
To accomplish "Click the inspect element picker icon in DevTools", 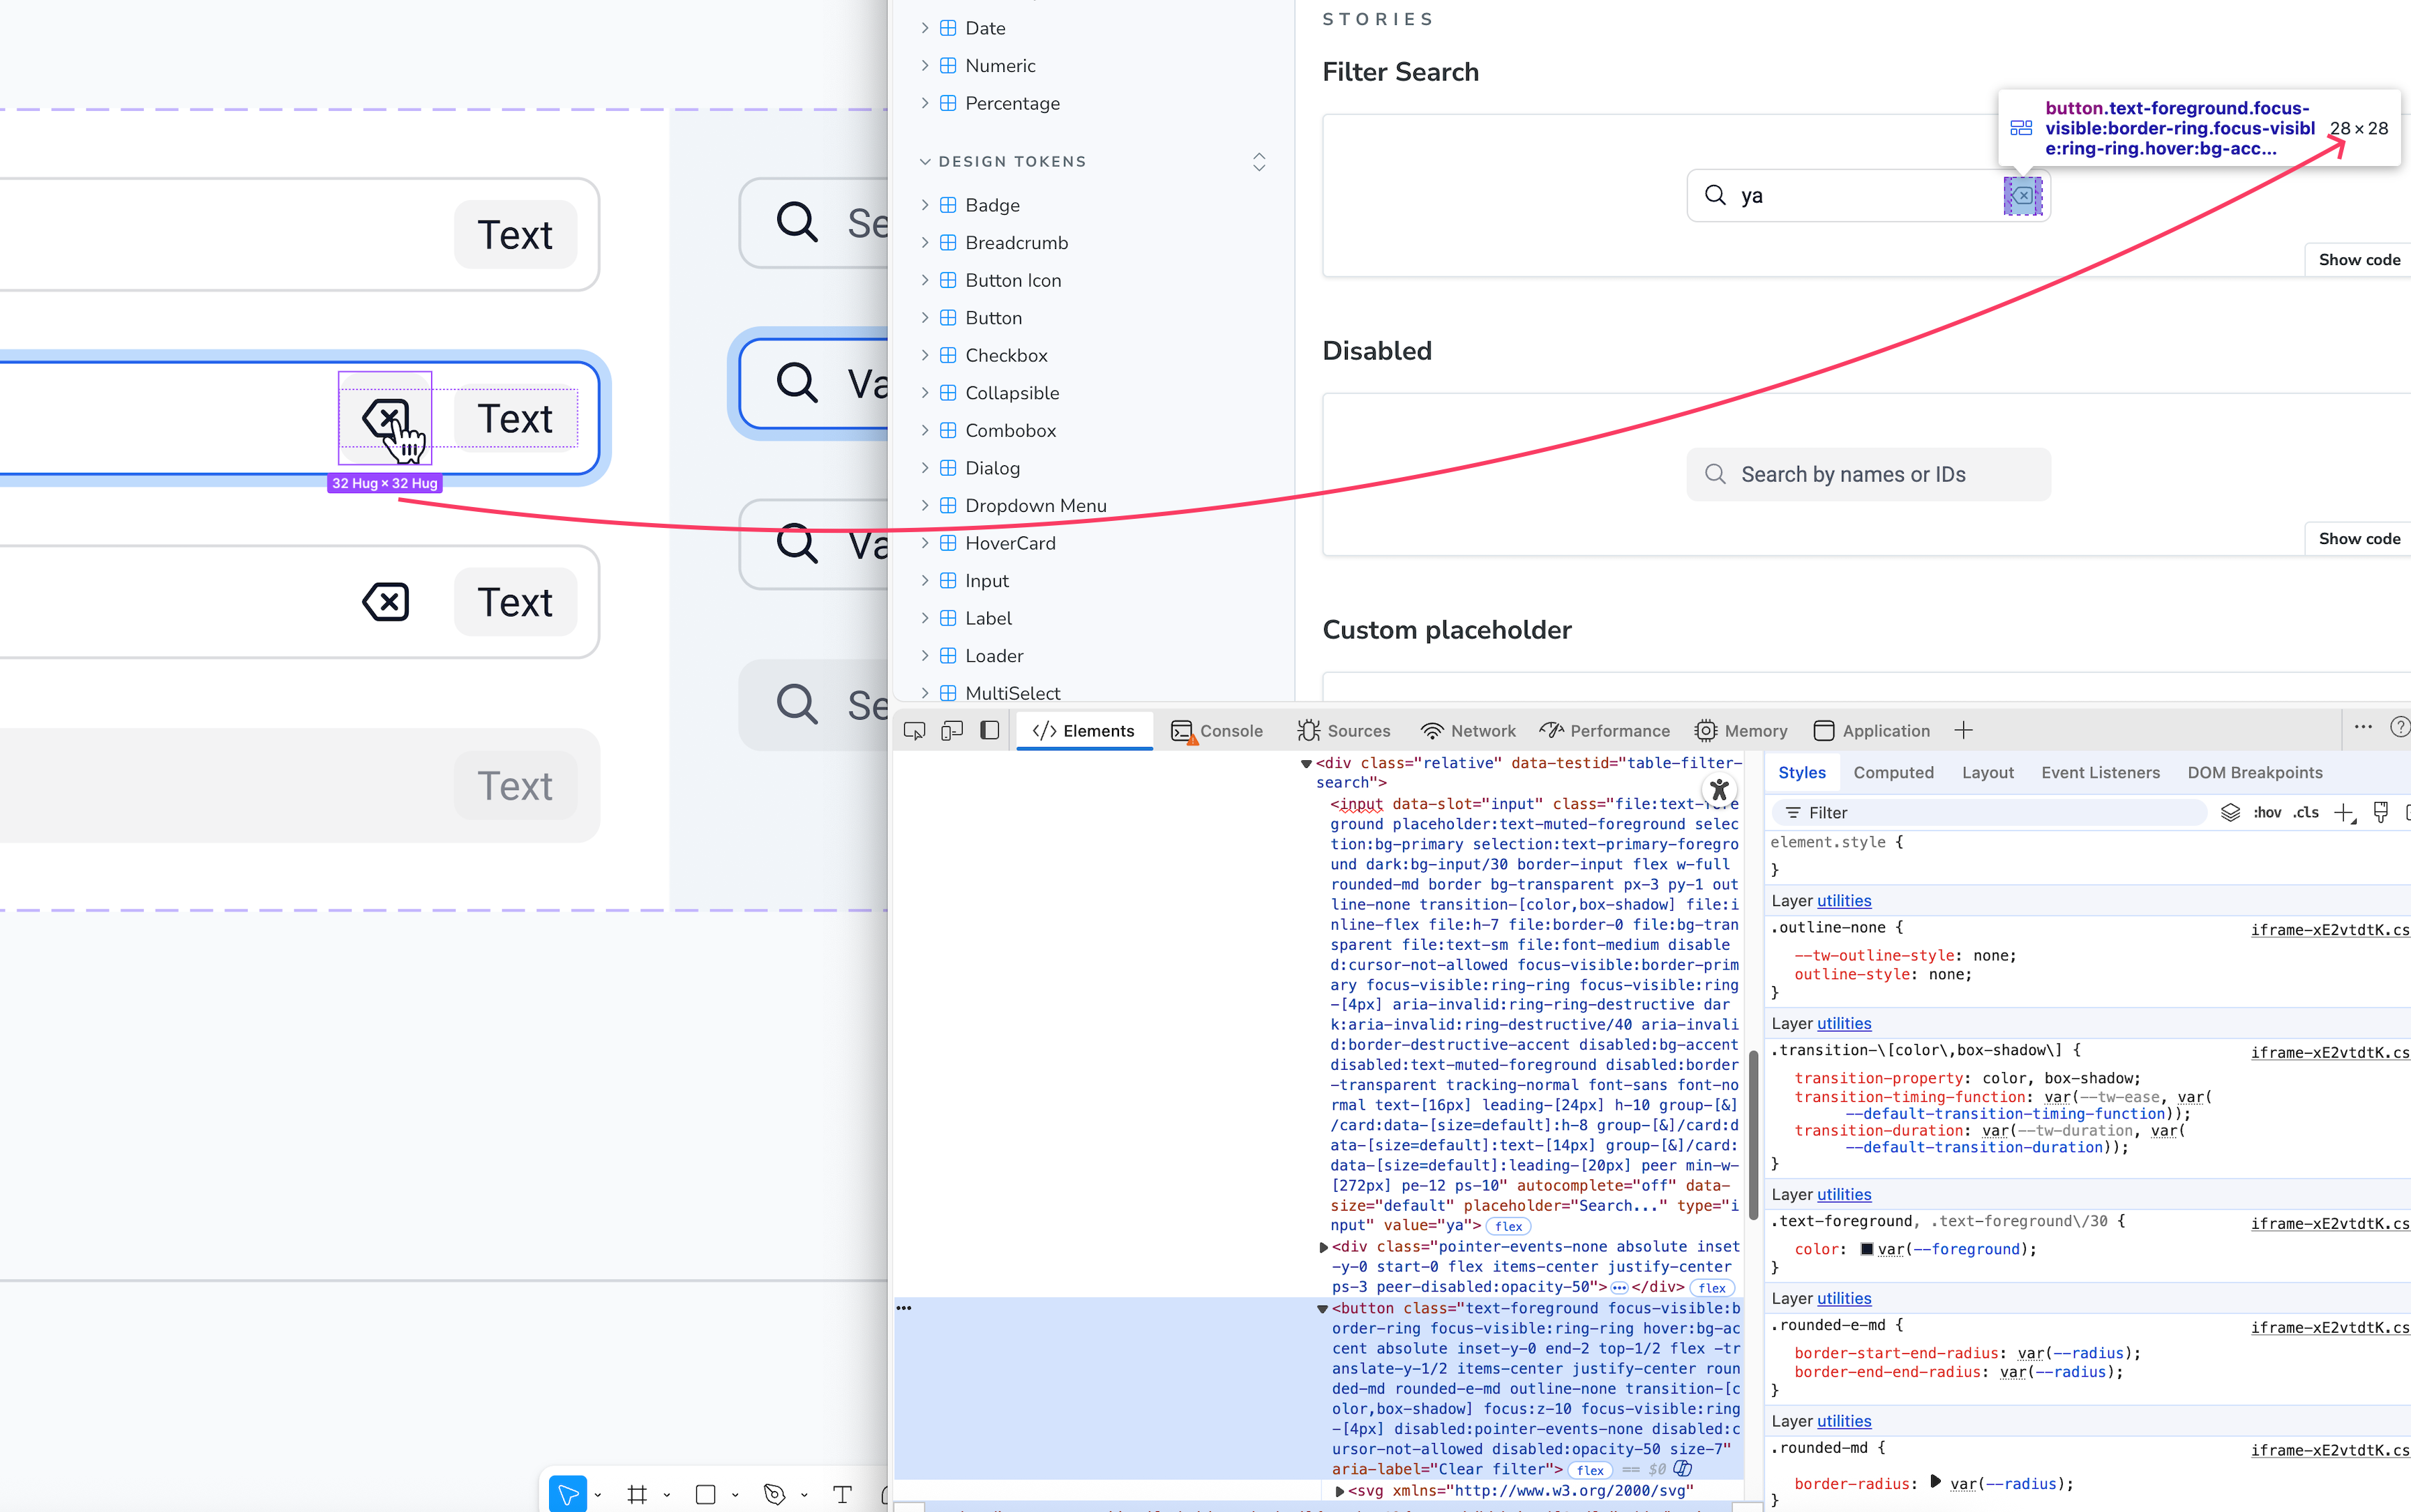I will tap(914, 731).
